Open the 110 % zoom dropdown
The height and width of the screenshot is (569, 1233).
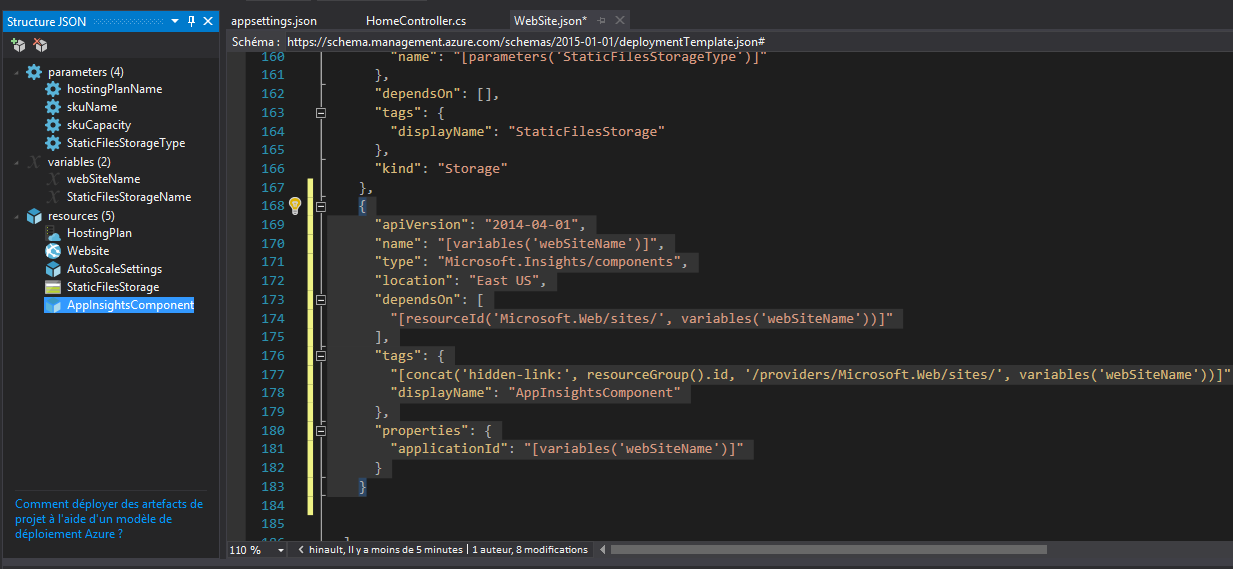click(x=280, y=550)
